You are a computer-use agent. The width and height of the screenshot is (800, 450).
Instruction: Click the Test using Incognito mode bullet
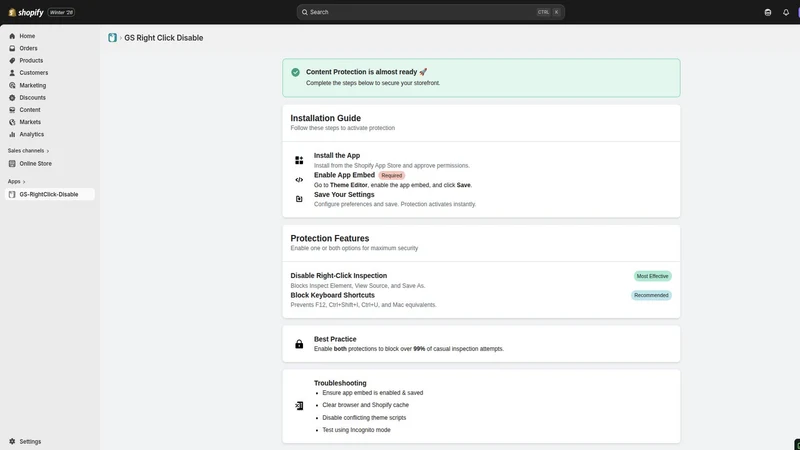click(x=356, y=430)
